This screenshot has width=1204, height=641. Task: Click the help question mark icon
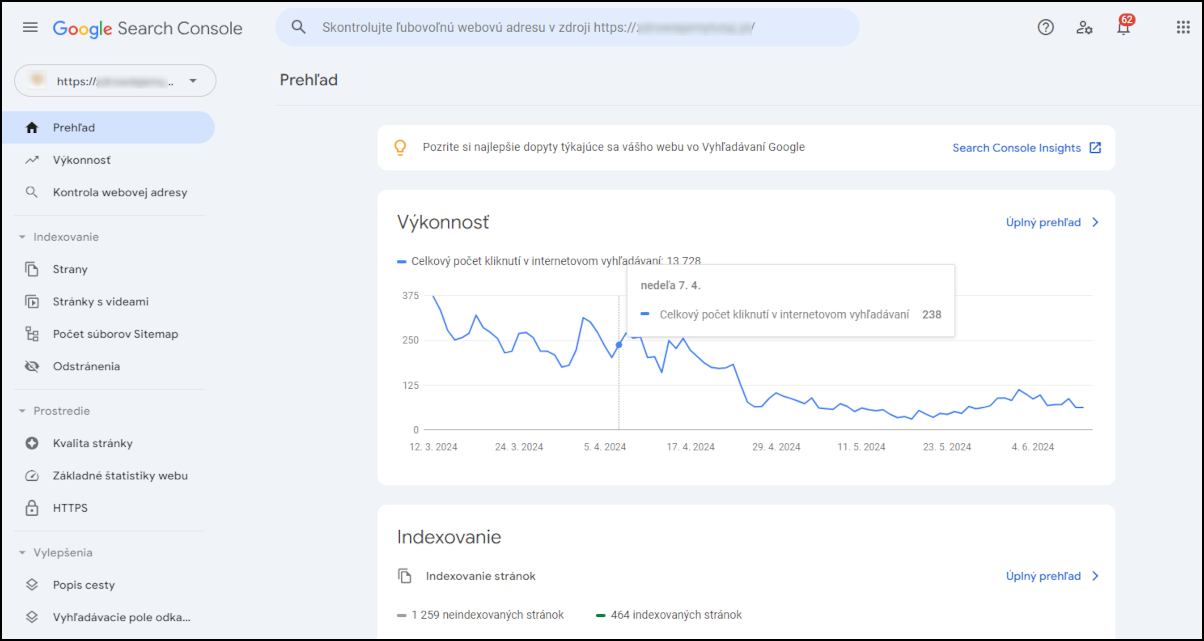click(x=1046, y=28)
